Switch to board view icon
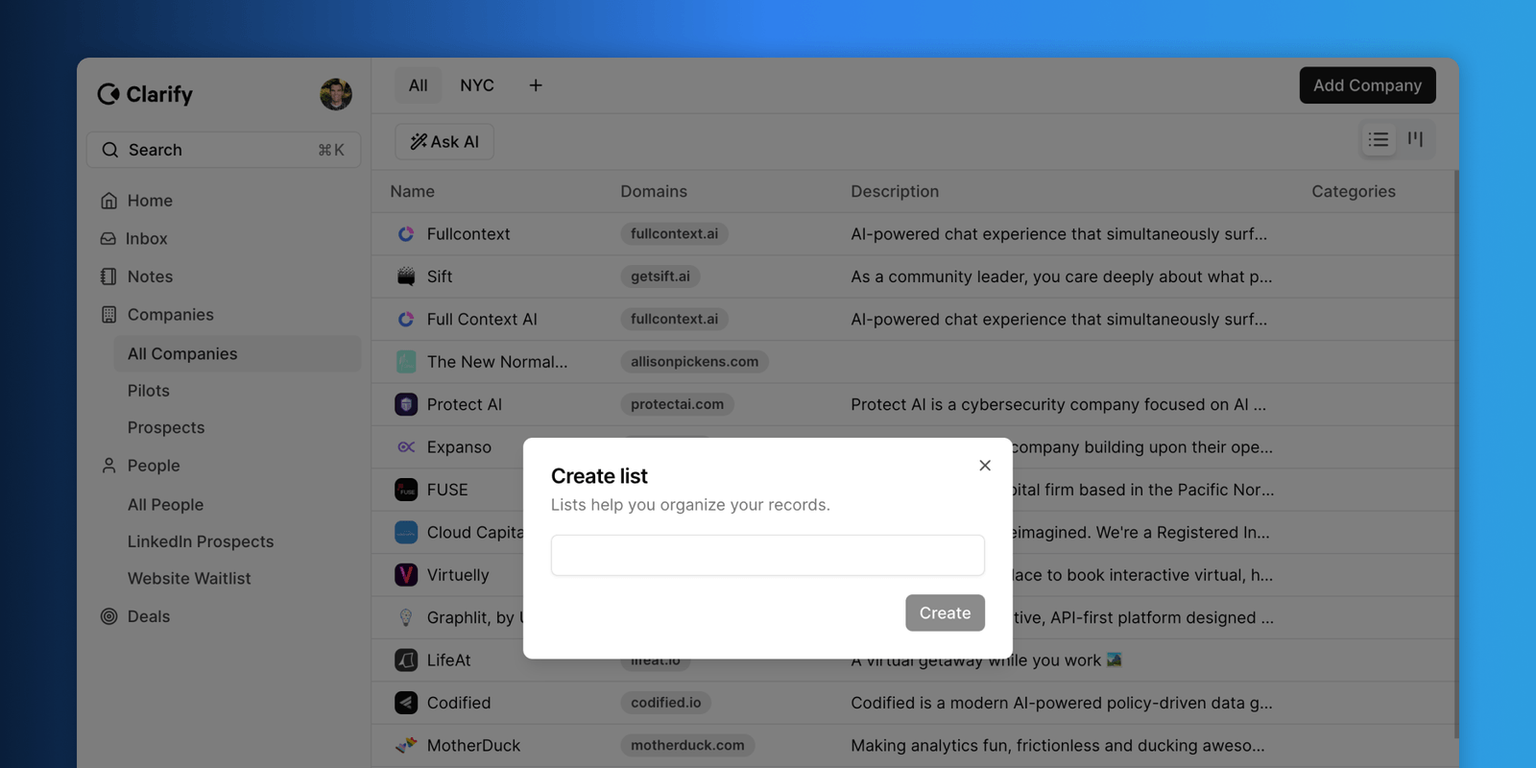This screenshot has height=768, width=1536. 1416,139
